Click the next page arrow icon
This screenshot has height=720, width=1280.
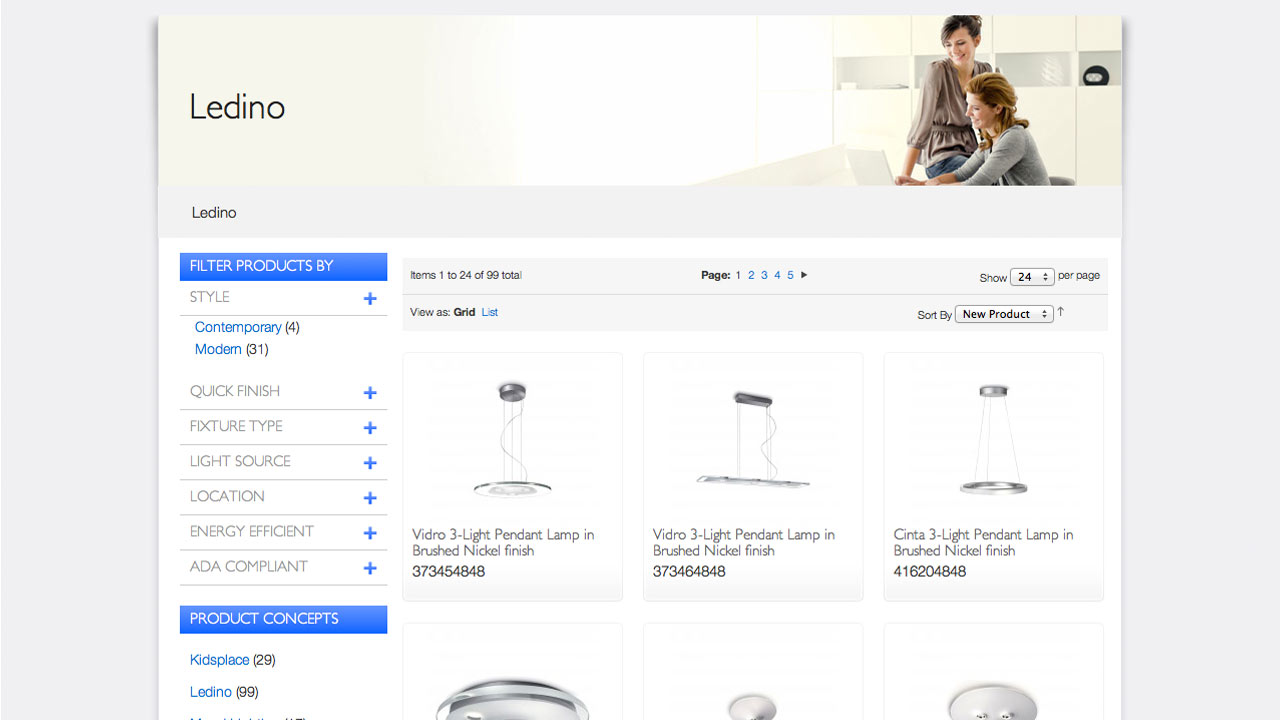804,275
